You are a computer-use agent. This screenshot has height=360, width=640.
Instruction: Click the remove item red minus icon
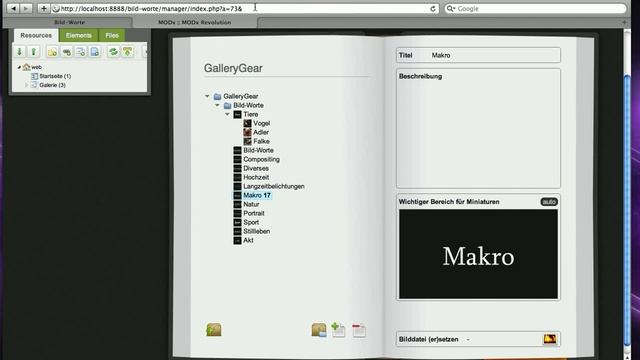(x=359, y=330)
